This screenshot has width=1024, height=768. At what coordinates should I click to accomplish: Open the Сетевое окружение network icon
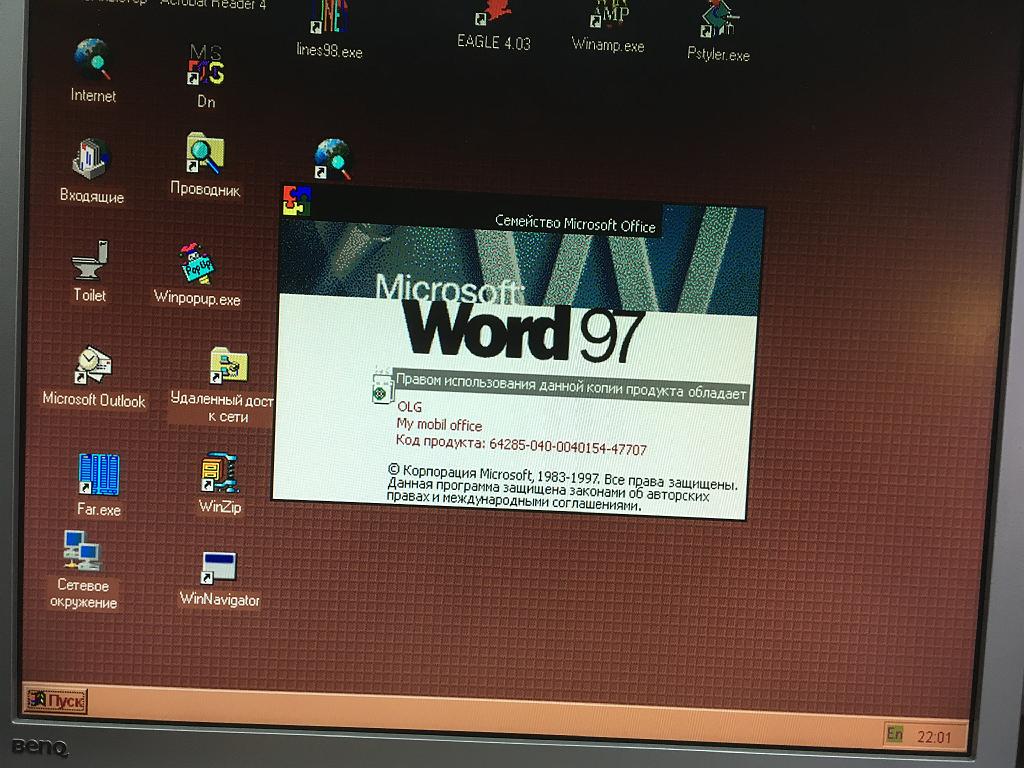coord(83,551)
